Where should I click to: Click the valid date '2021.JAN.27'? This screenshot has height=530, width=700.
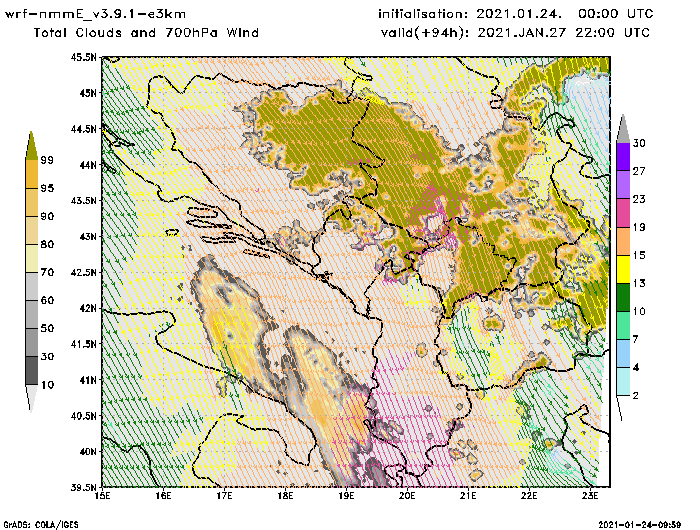click(522, 33)
